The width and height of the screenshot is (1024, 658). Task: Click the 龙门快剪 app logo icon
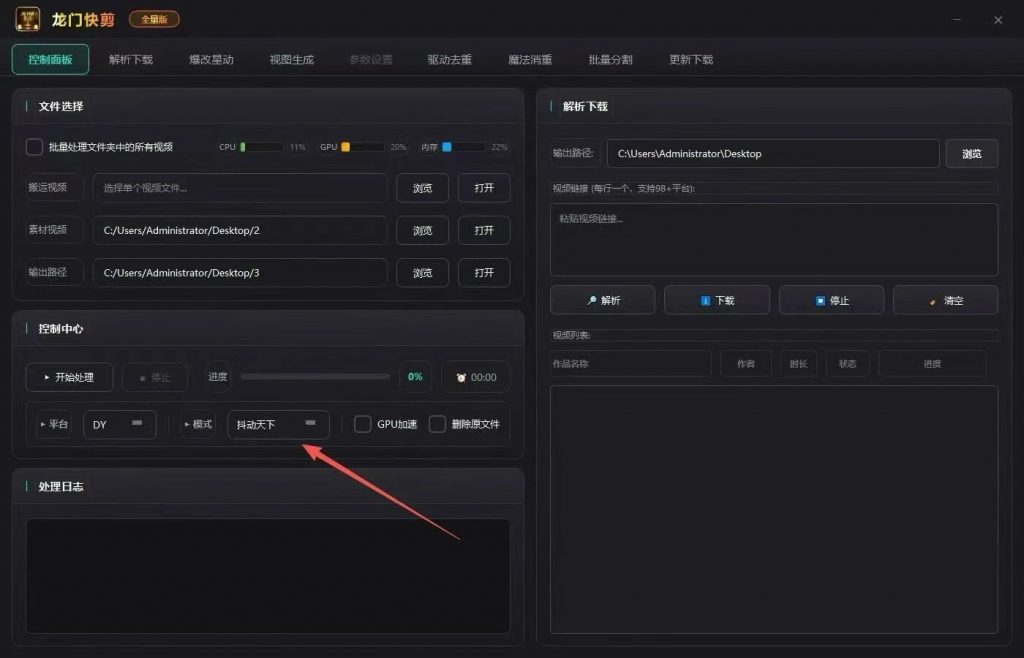point(28,19)
